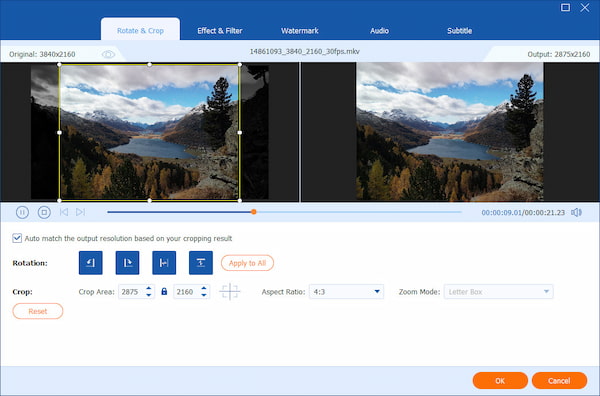Pause the video preview
This screenshot has width=600, height=396.
tap(22, 212)
